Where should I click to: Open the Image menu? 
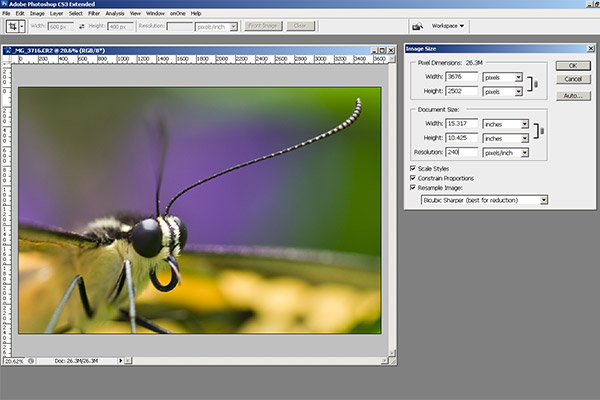(x=36, y=13)
